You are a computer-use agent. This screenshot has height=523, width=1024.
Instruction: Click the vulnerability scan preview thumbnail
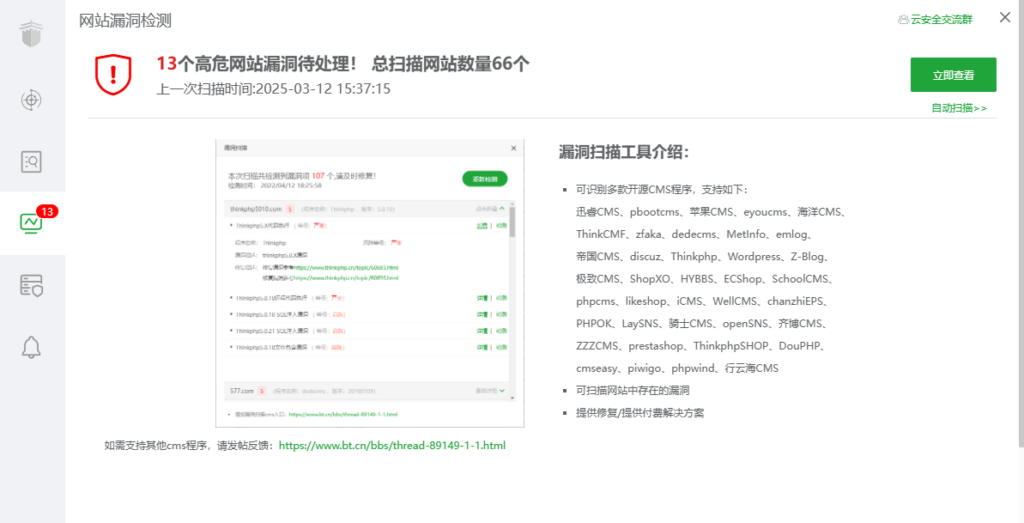point(370,283)
